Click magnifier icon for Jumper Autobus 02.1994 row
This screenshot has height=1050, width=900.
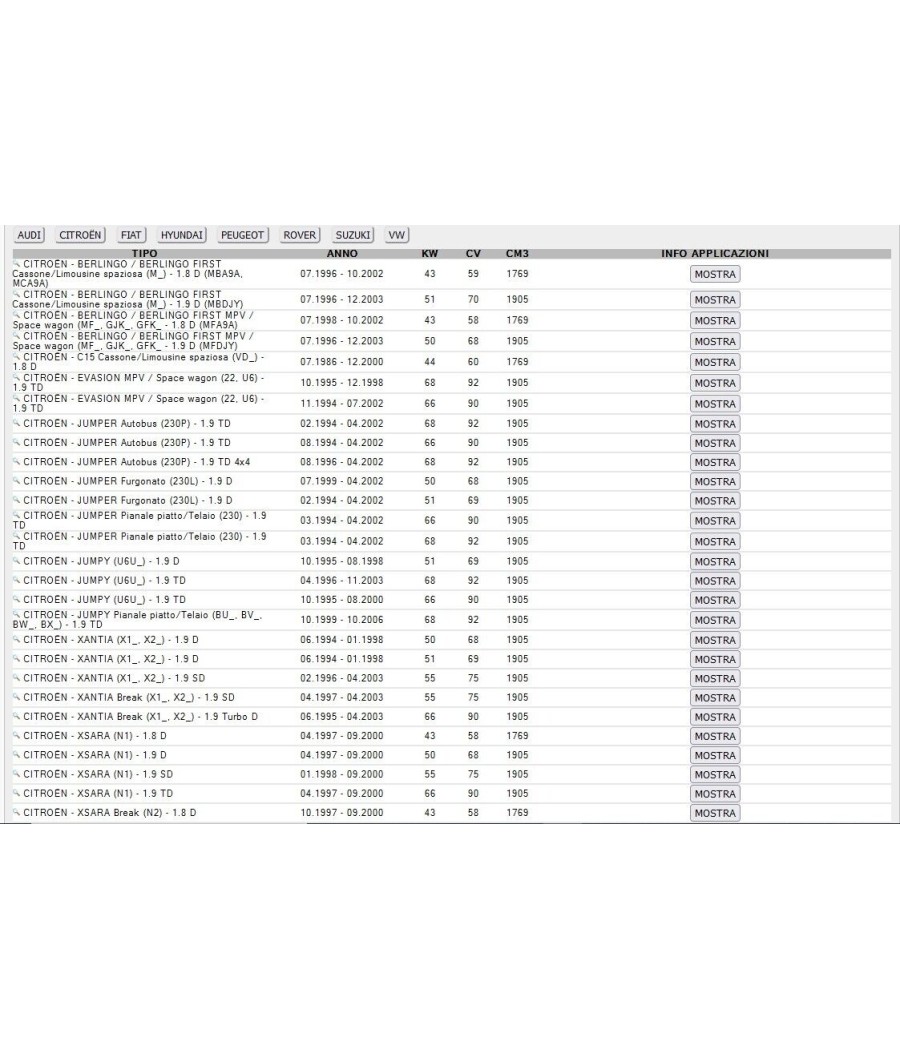17,423
